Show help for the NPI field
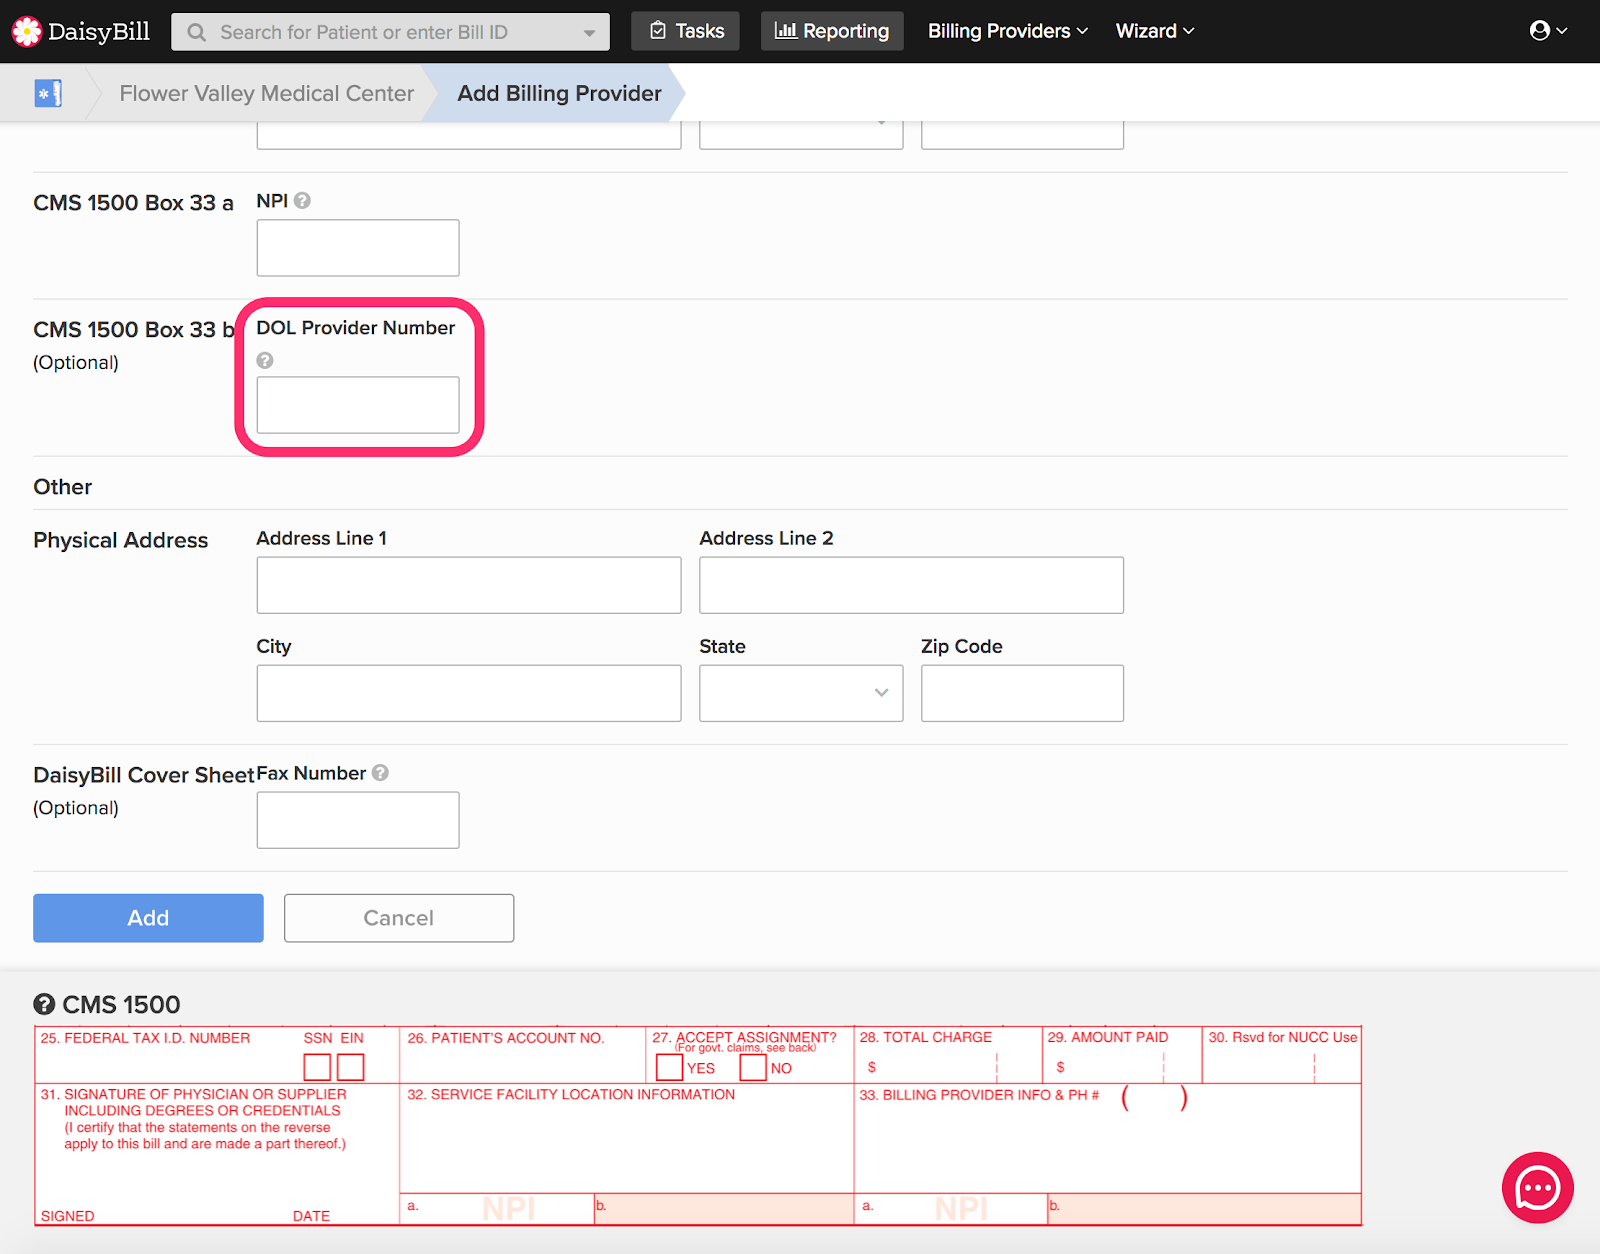This screenshot has width=1600, height=1254. coord(303,200)
